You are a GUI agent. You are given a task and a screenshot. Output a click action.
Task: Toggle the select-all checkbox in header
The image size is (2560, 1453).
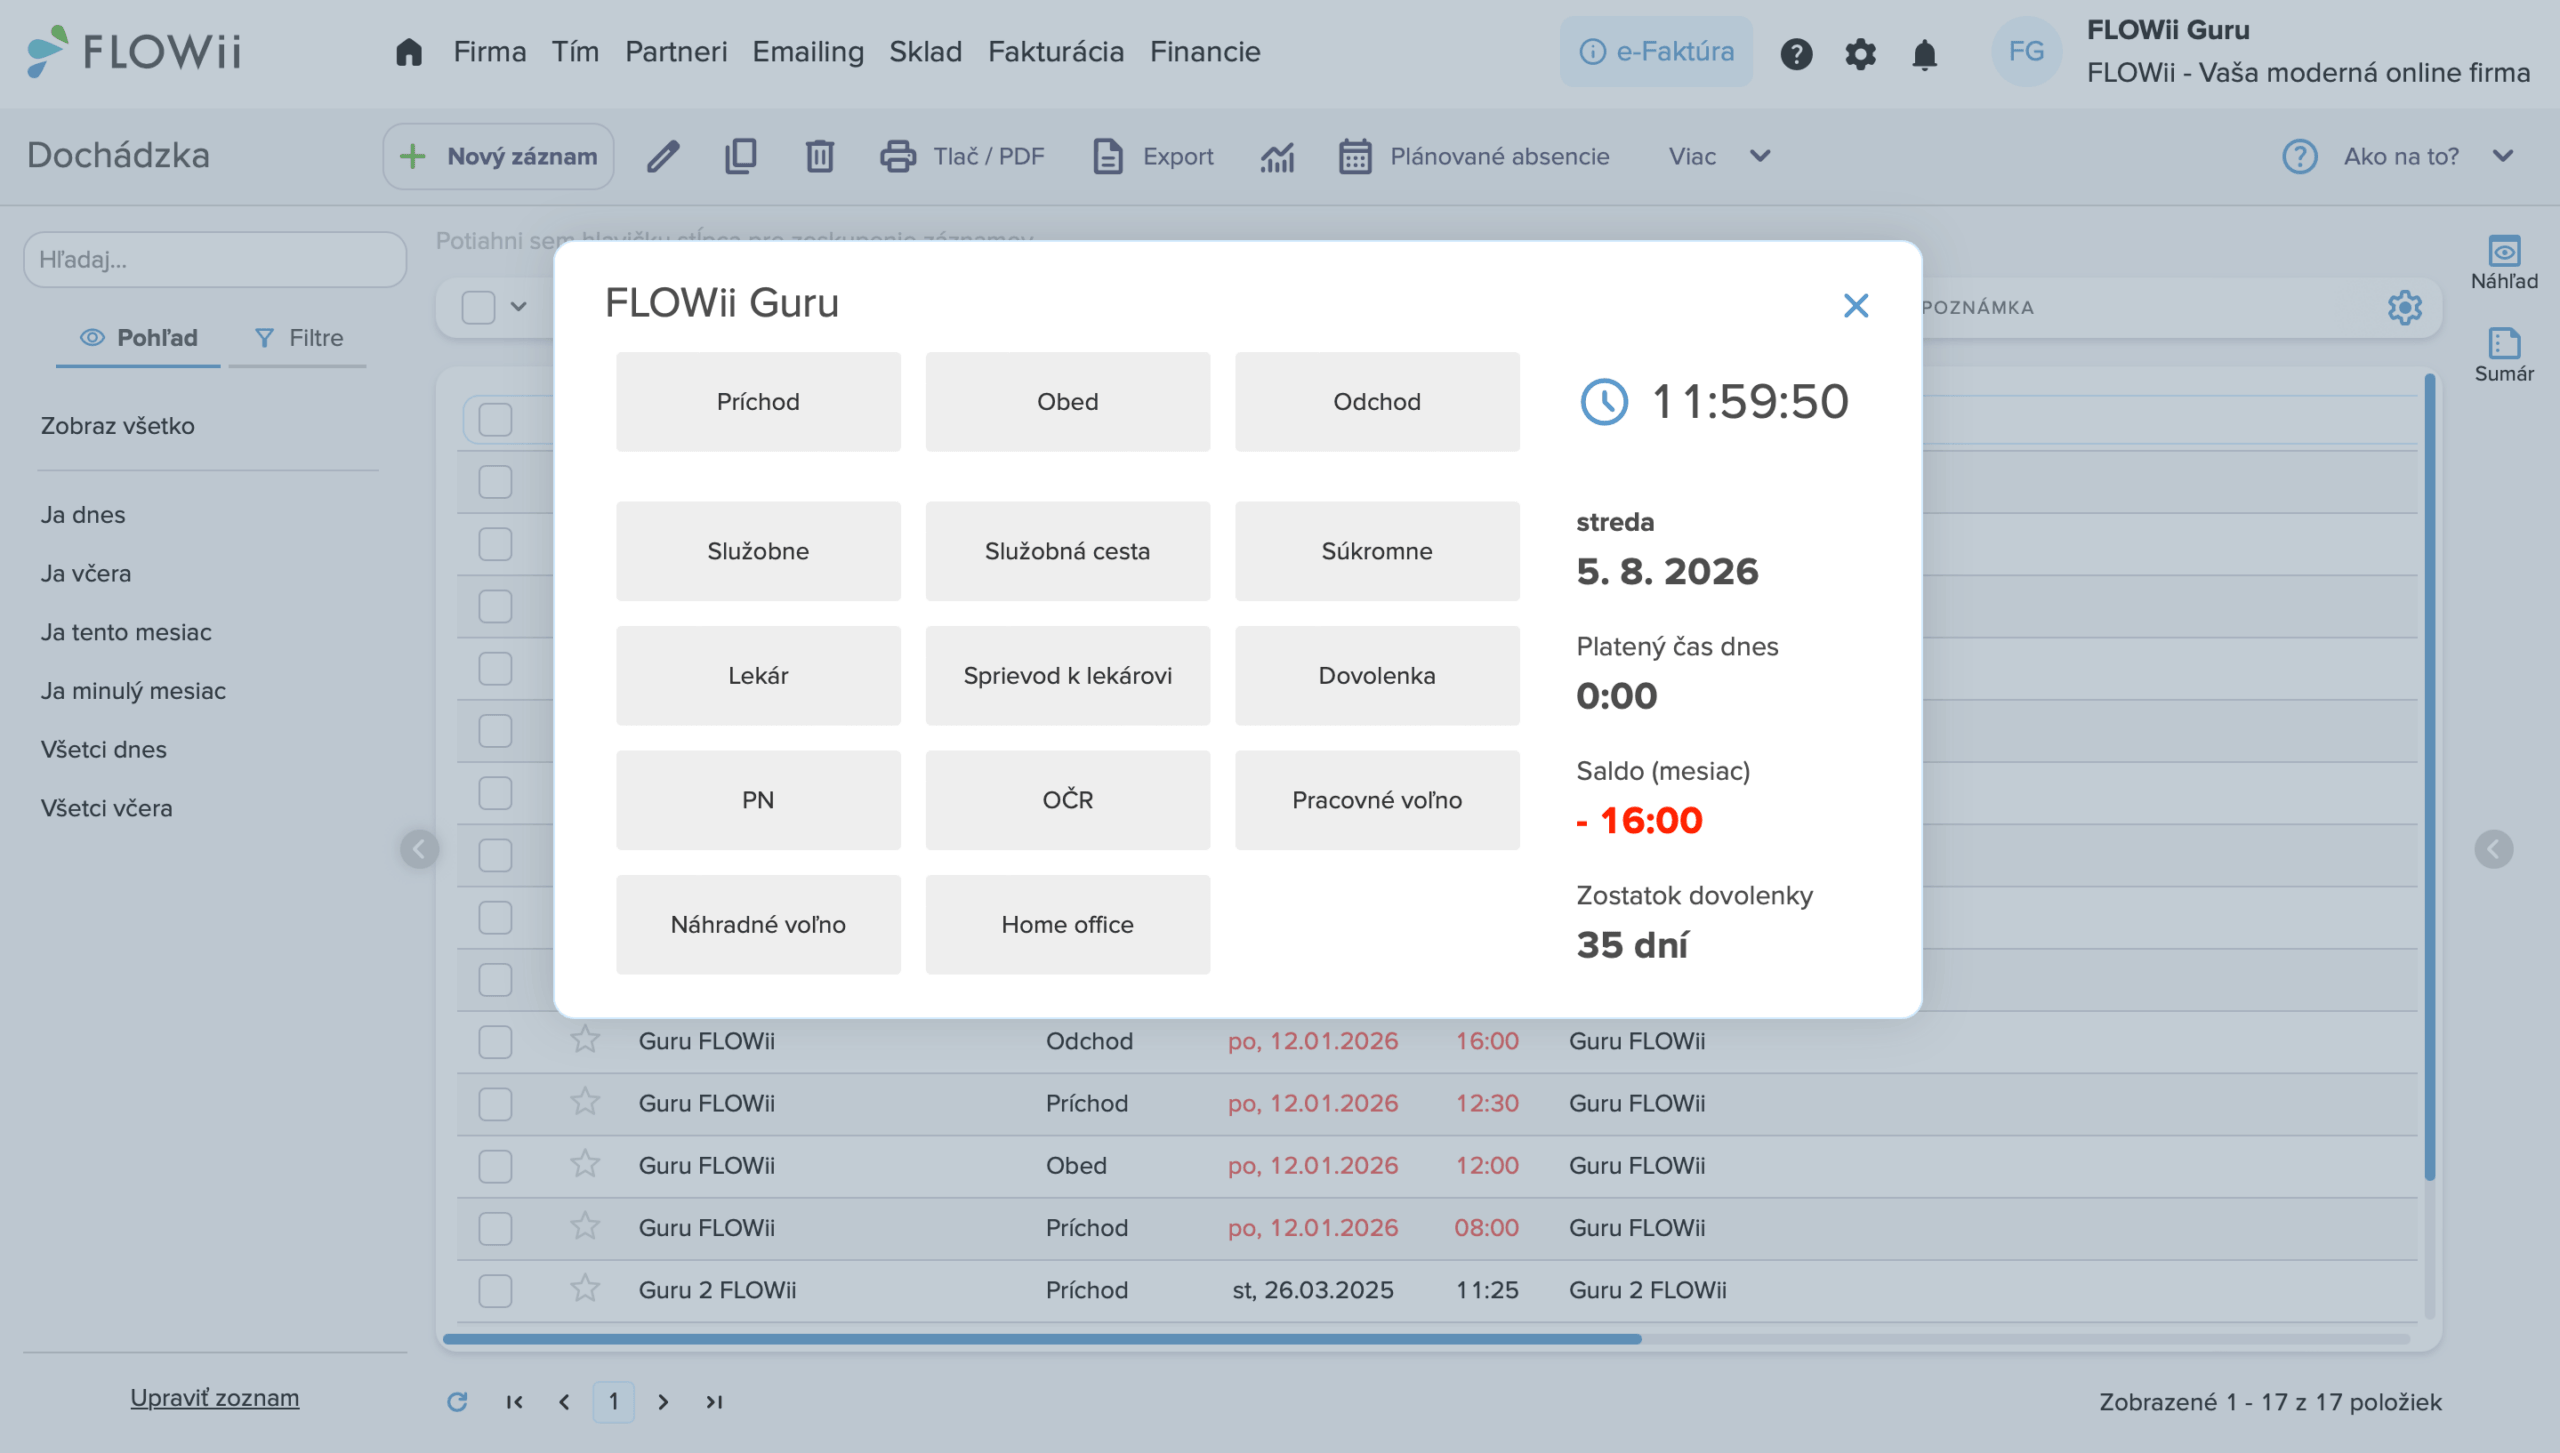(x=478, y=307)
